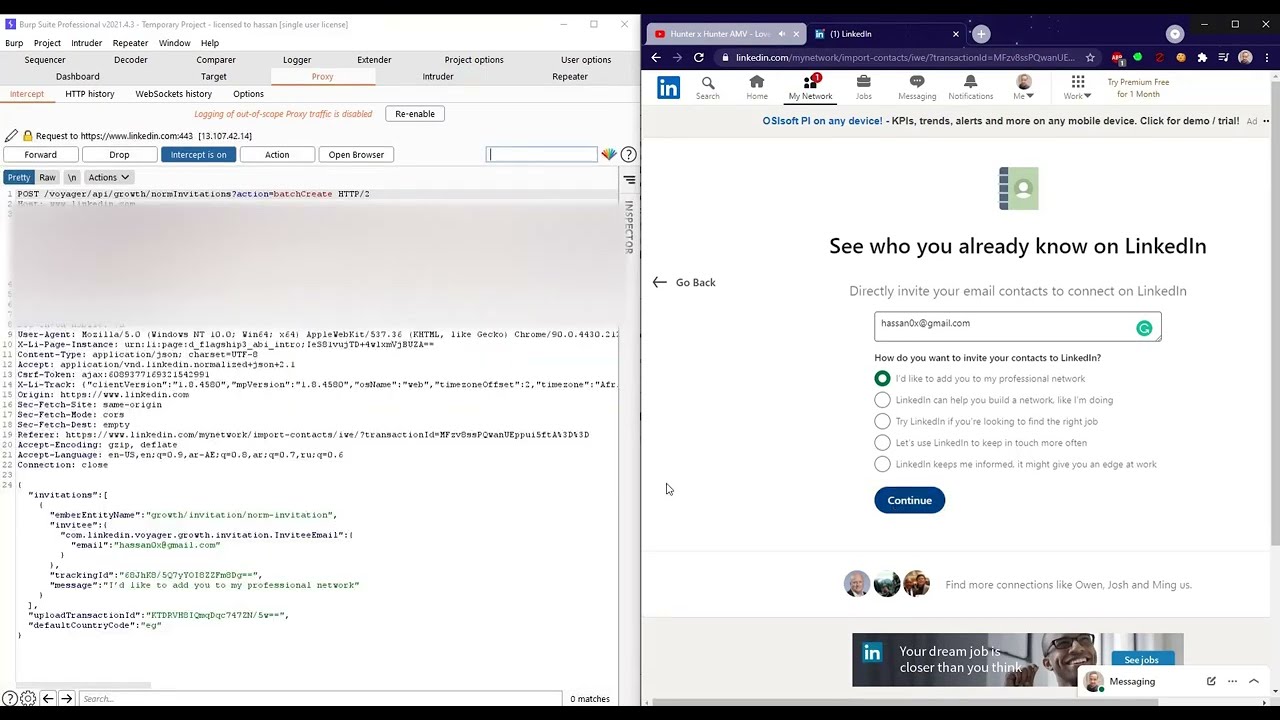Click Chrome back arrow
1280x720 pixels.
[x=656, y=58]
